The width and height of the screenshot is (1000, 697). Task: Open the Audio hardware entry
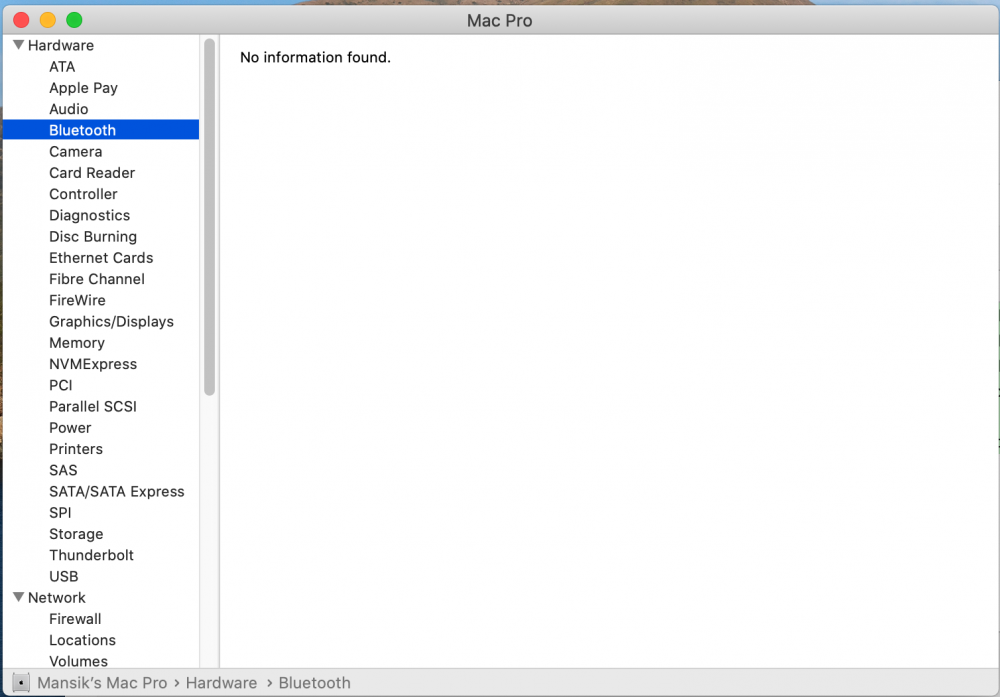pos(68,109)
